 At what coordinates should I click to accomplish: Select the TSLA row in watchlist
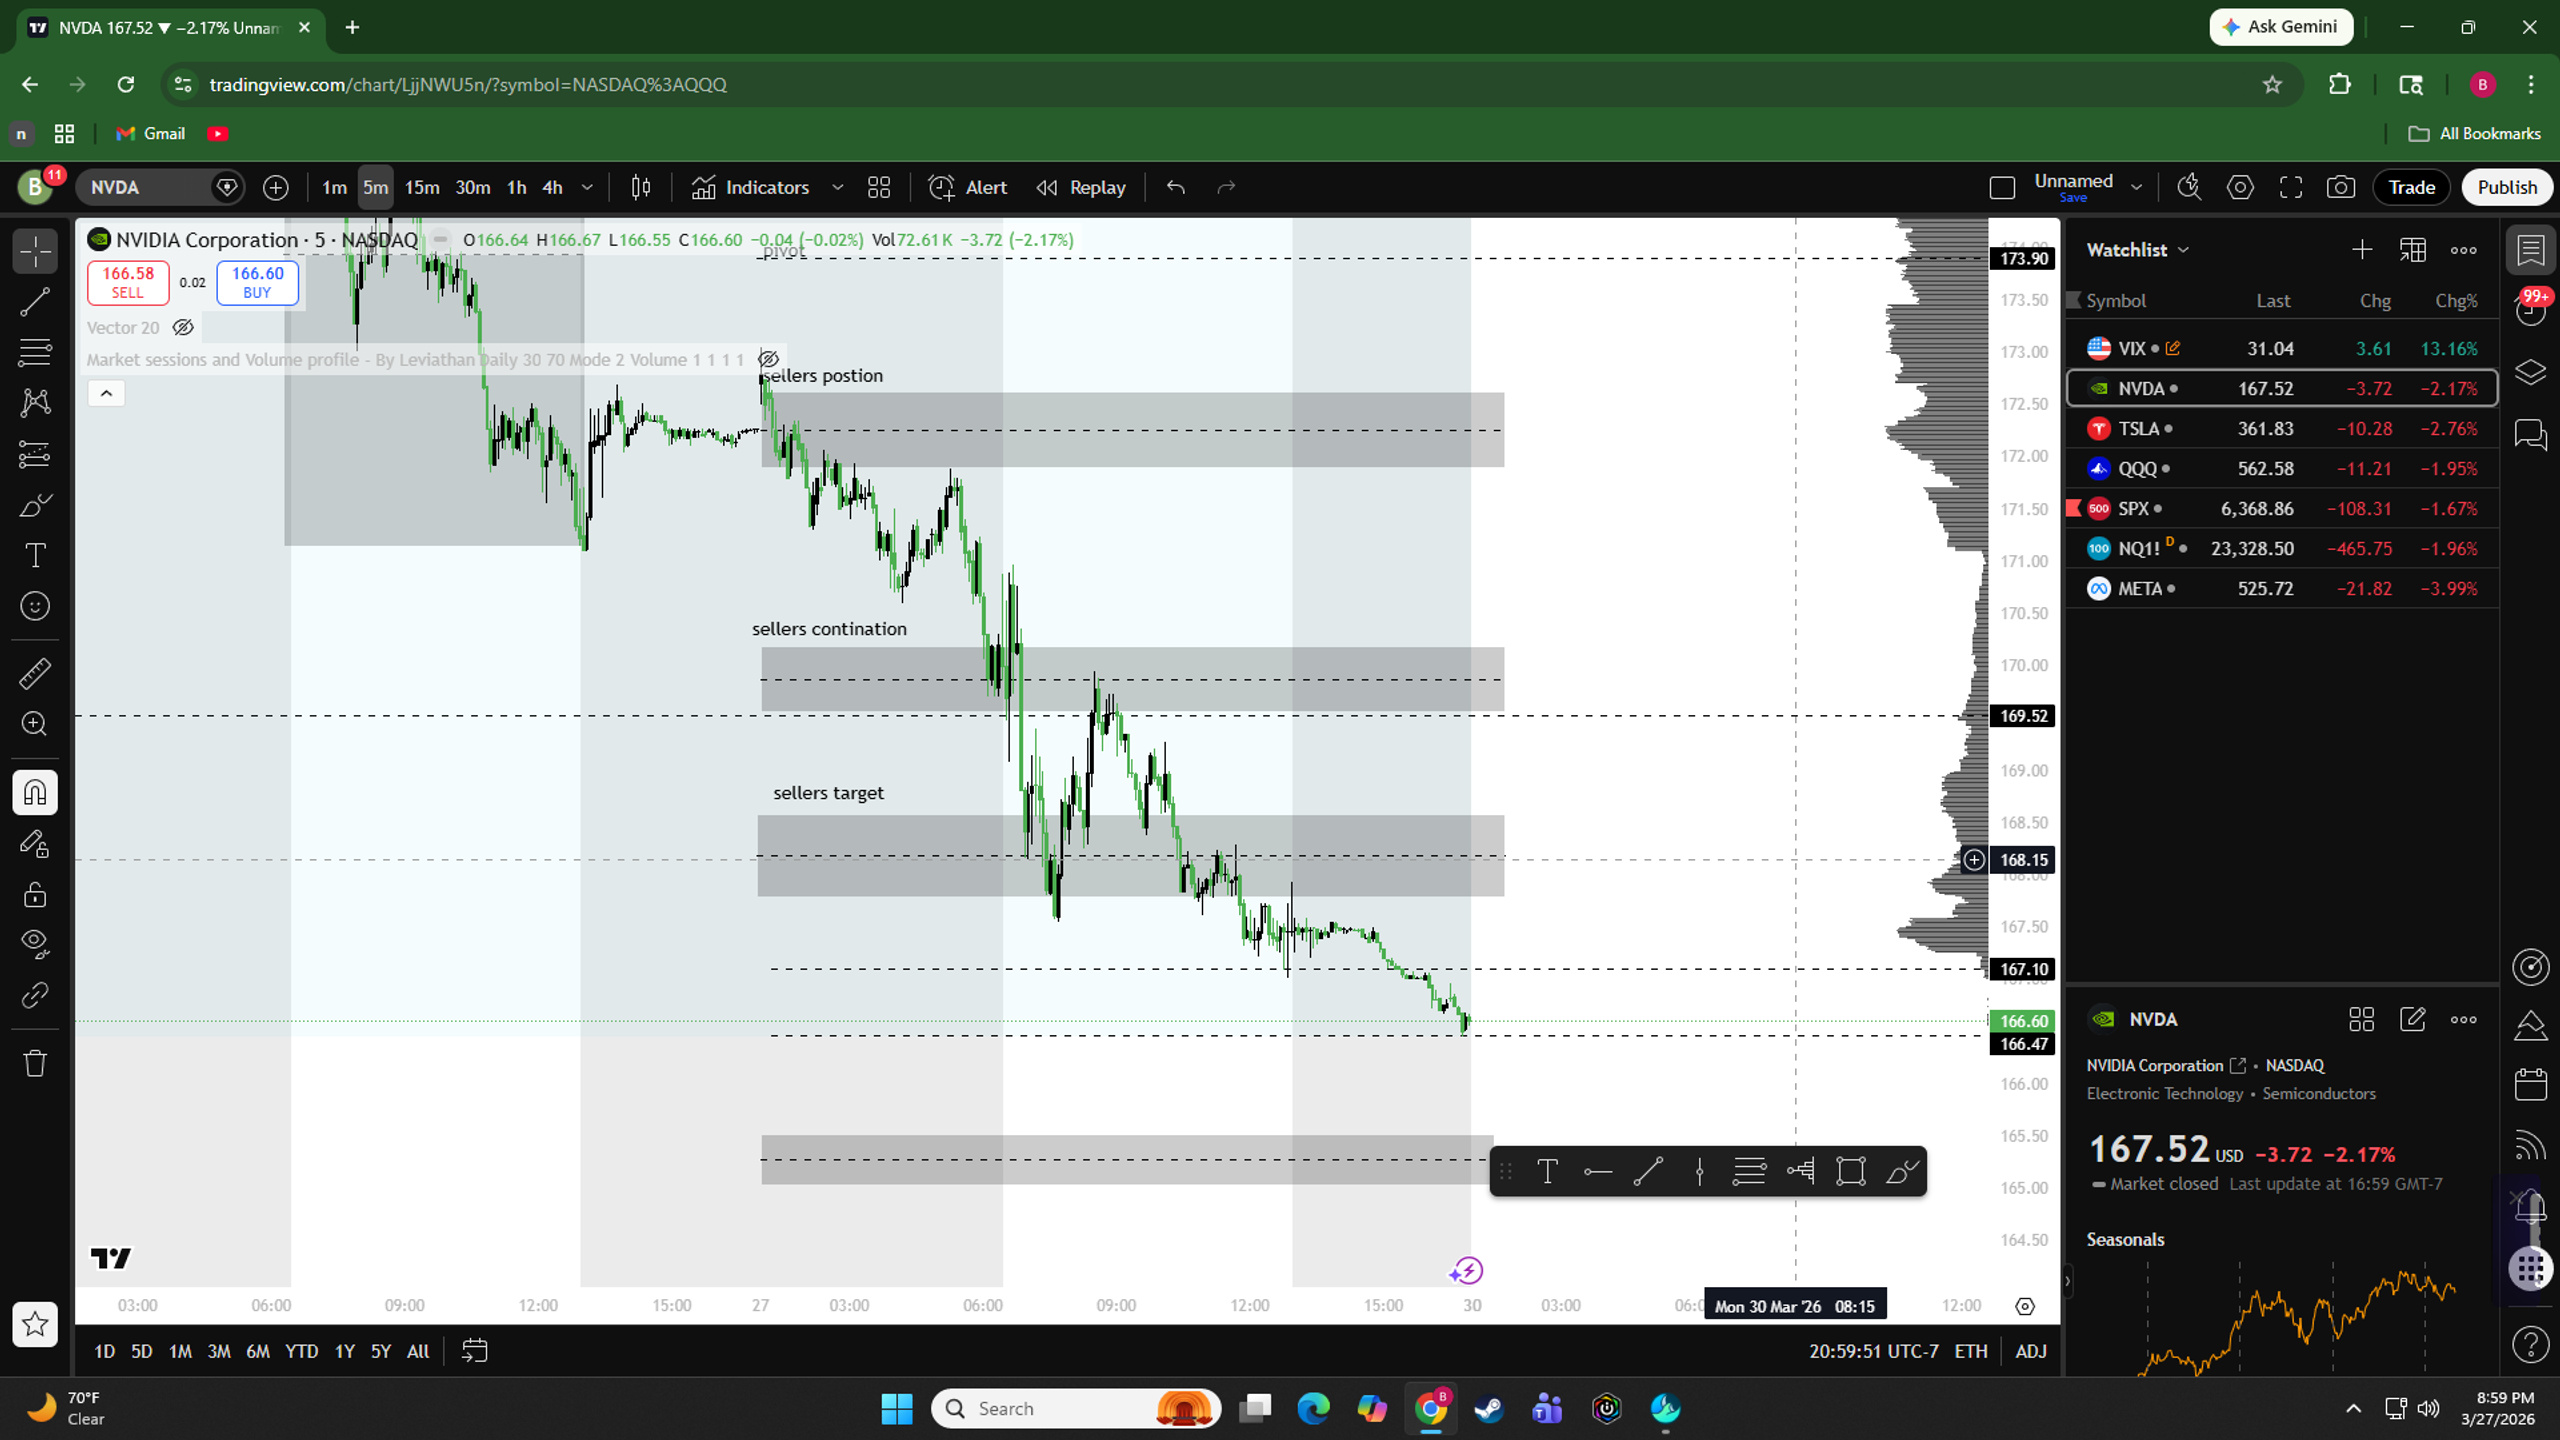click(x=2282, y=428)
